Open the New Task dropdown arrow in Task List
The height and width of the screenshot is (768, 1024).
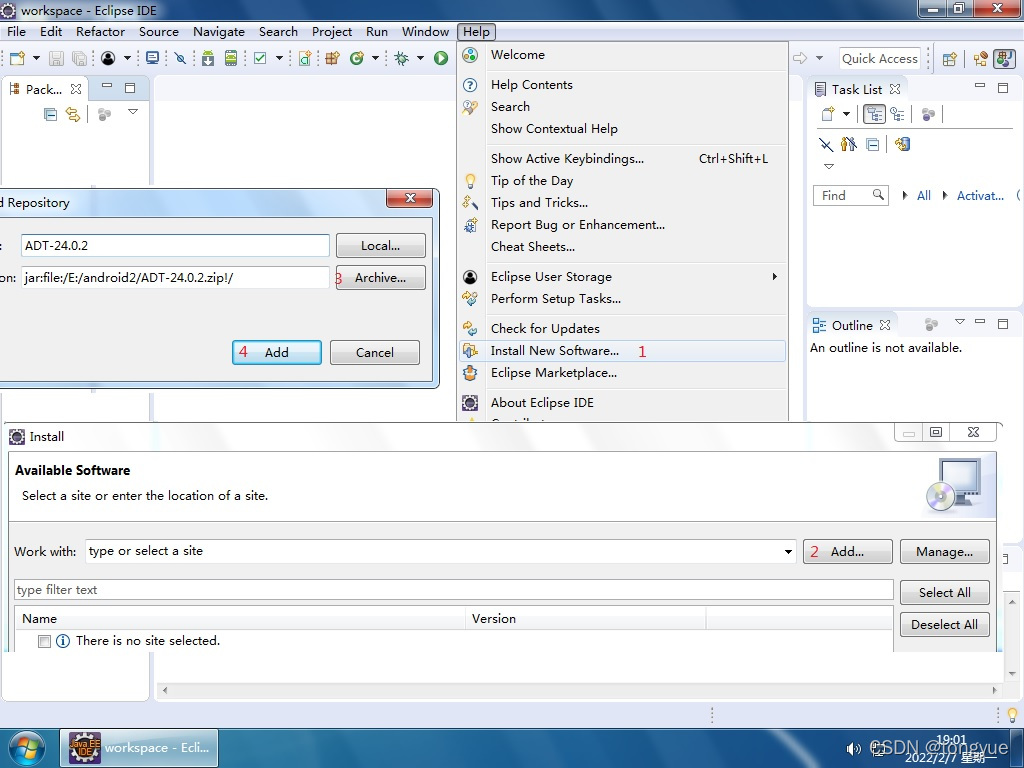[x=846, y=114]
